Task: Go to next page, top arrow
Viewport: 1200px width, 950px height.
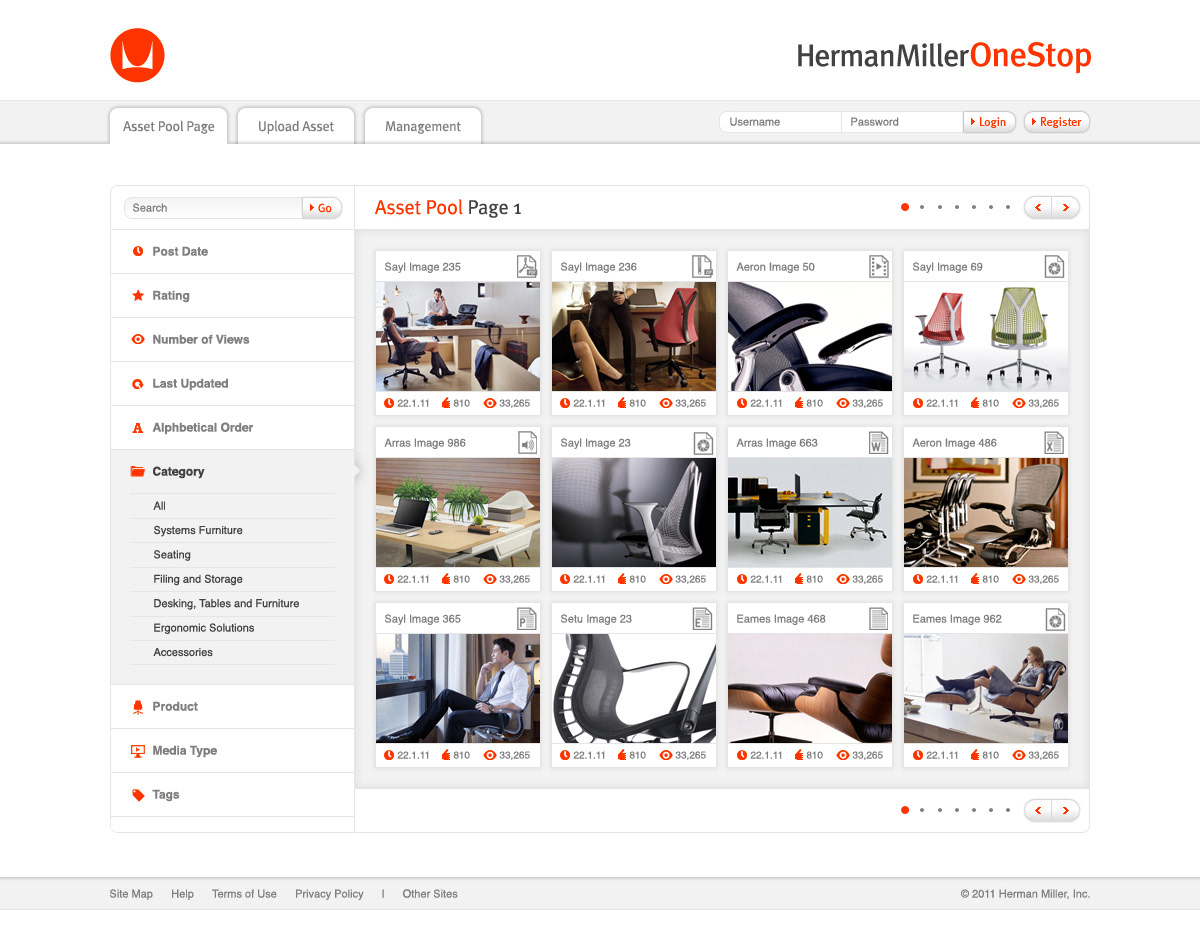Action: pyautogui.click(x=1066, y=208)
